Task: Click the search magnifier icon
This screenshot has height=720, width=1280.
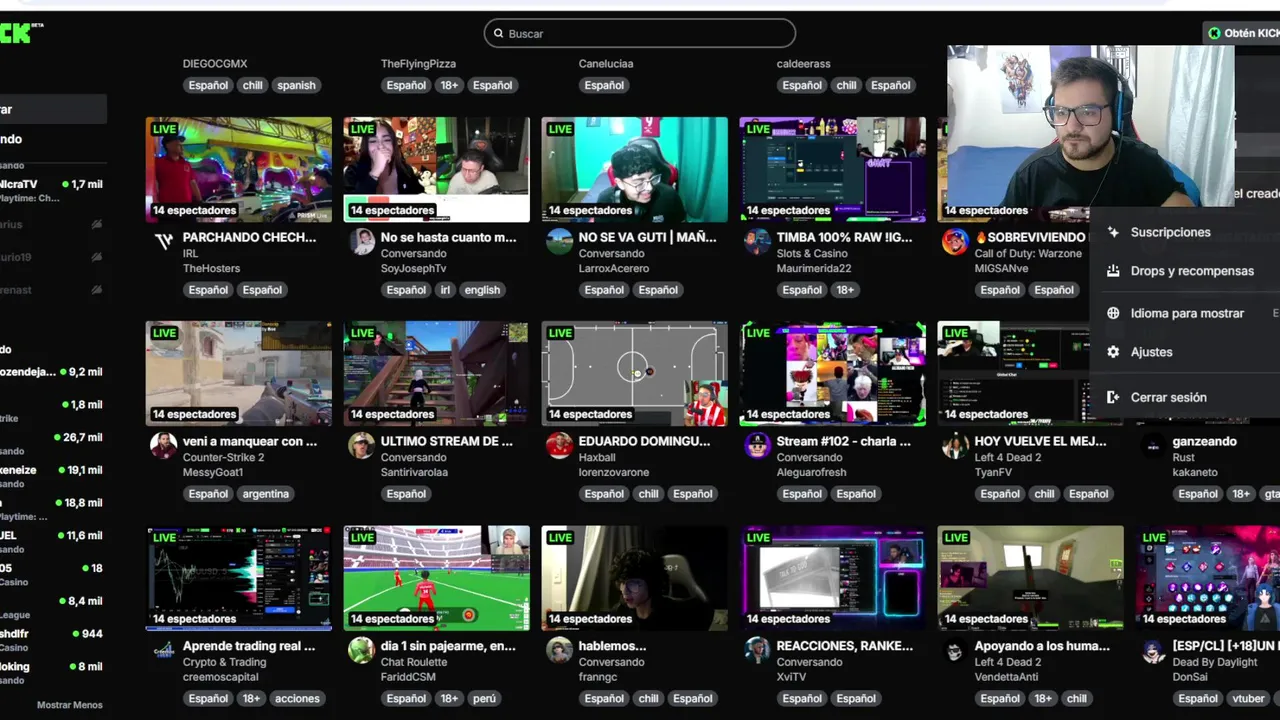Action: coord(498,33)
